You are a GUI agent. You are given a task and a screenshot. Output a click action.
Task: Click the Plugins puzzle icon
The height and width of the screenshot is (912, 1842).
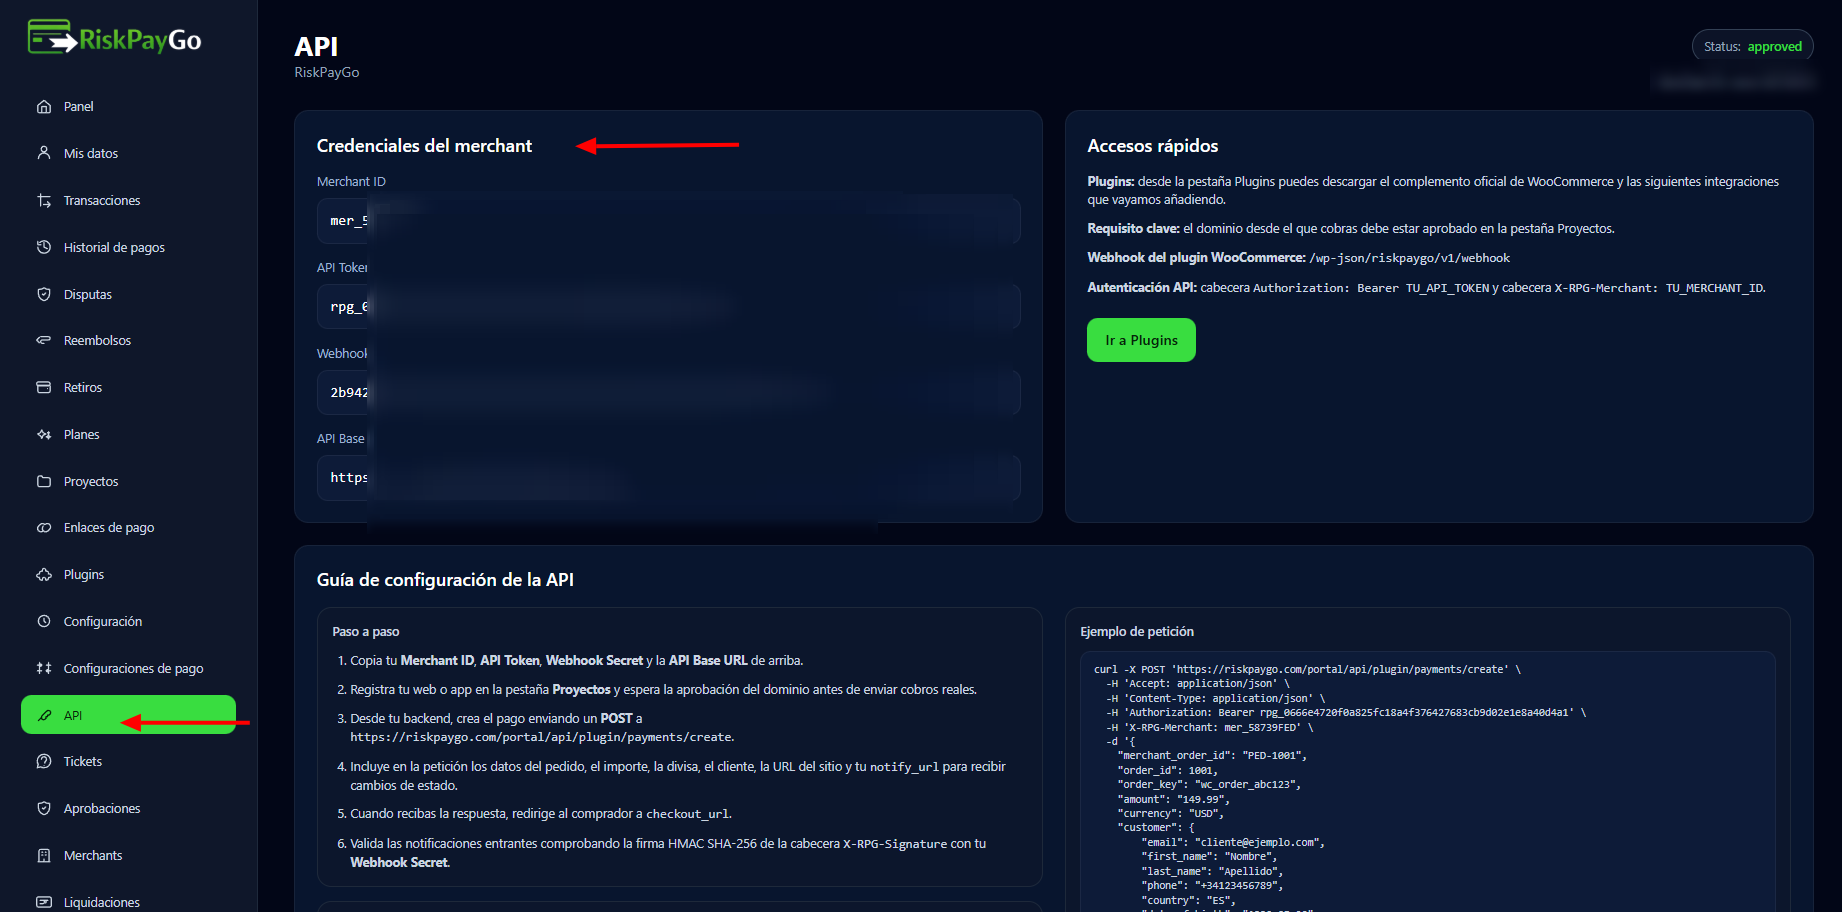44,575
